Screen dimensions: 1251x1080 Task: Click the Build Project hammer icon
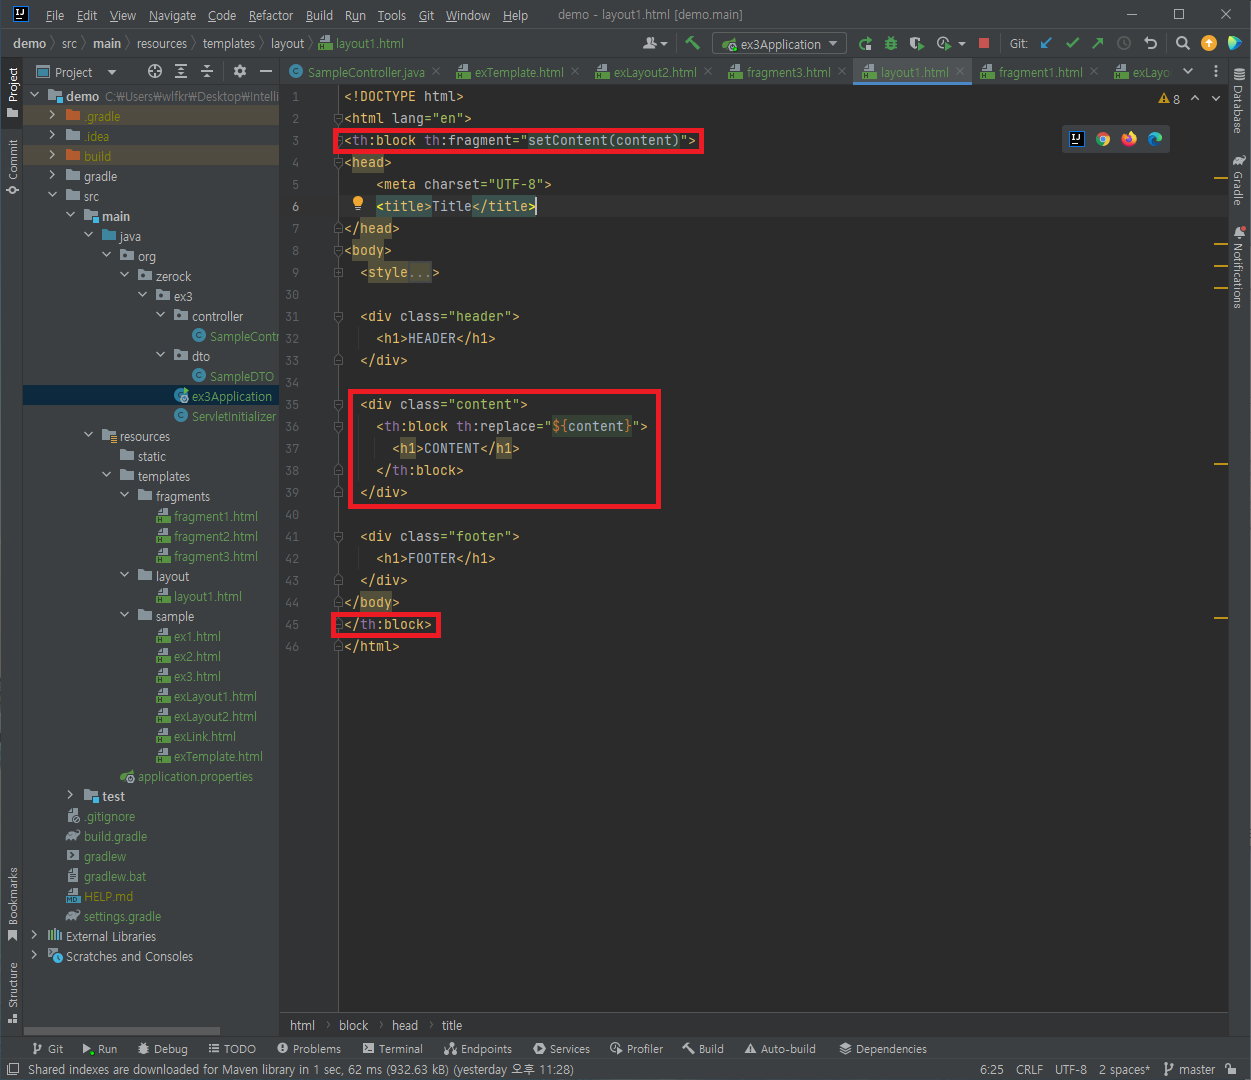692,43
